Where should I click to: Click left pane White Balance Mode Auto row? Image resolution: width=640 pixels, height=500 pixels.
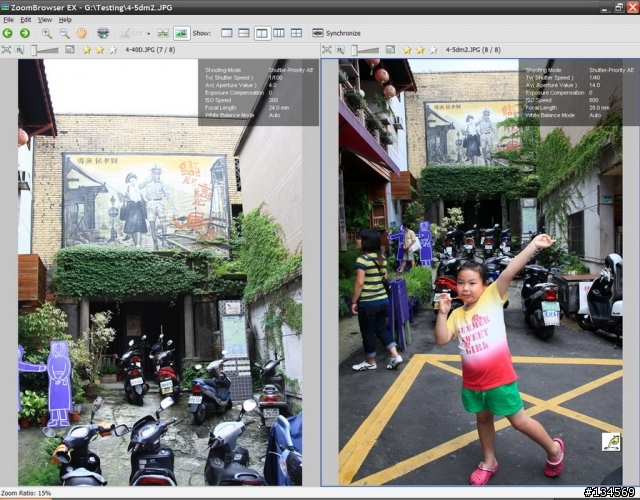pyautogui.click(x=242, y=115)
